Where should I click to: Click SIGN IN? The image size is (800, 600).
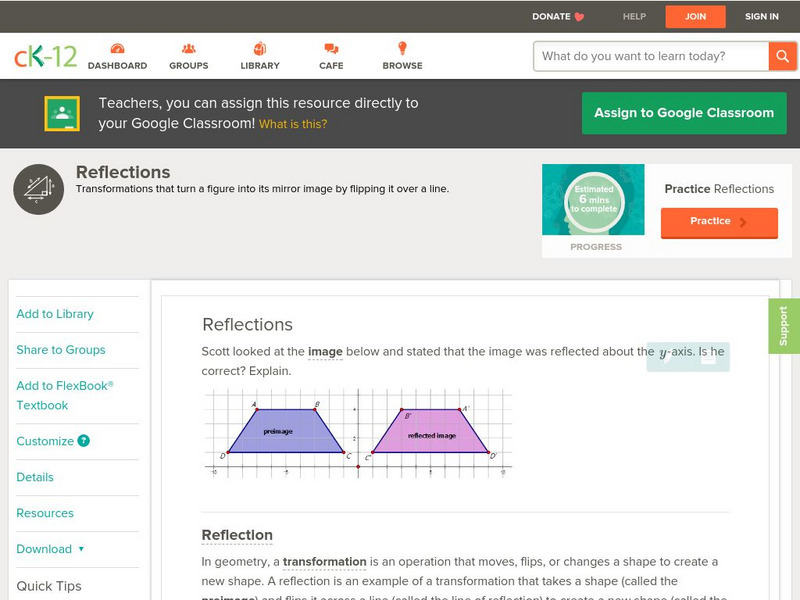click(762, 16)
